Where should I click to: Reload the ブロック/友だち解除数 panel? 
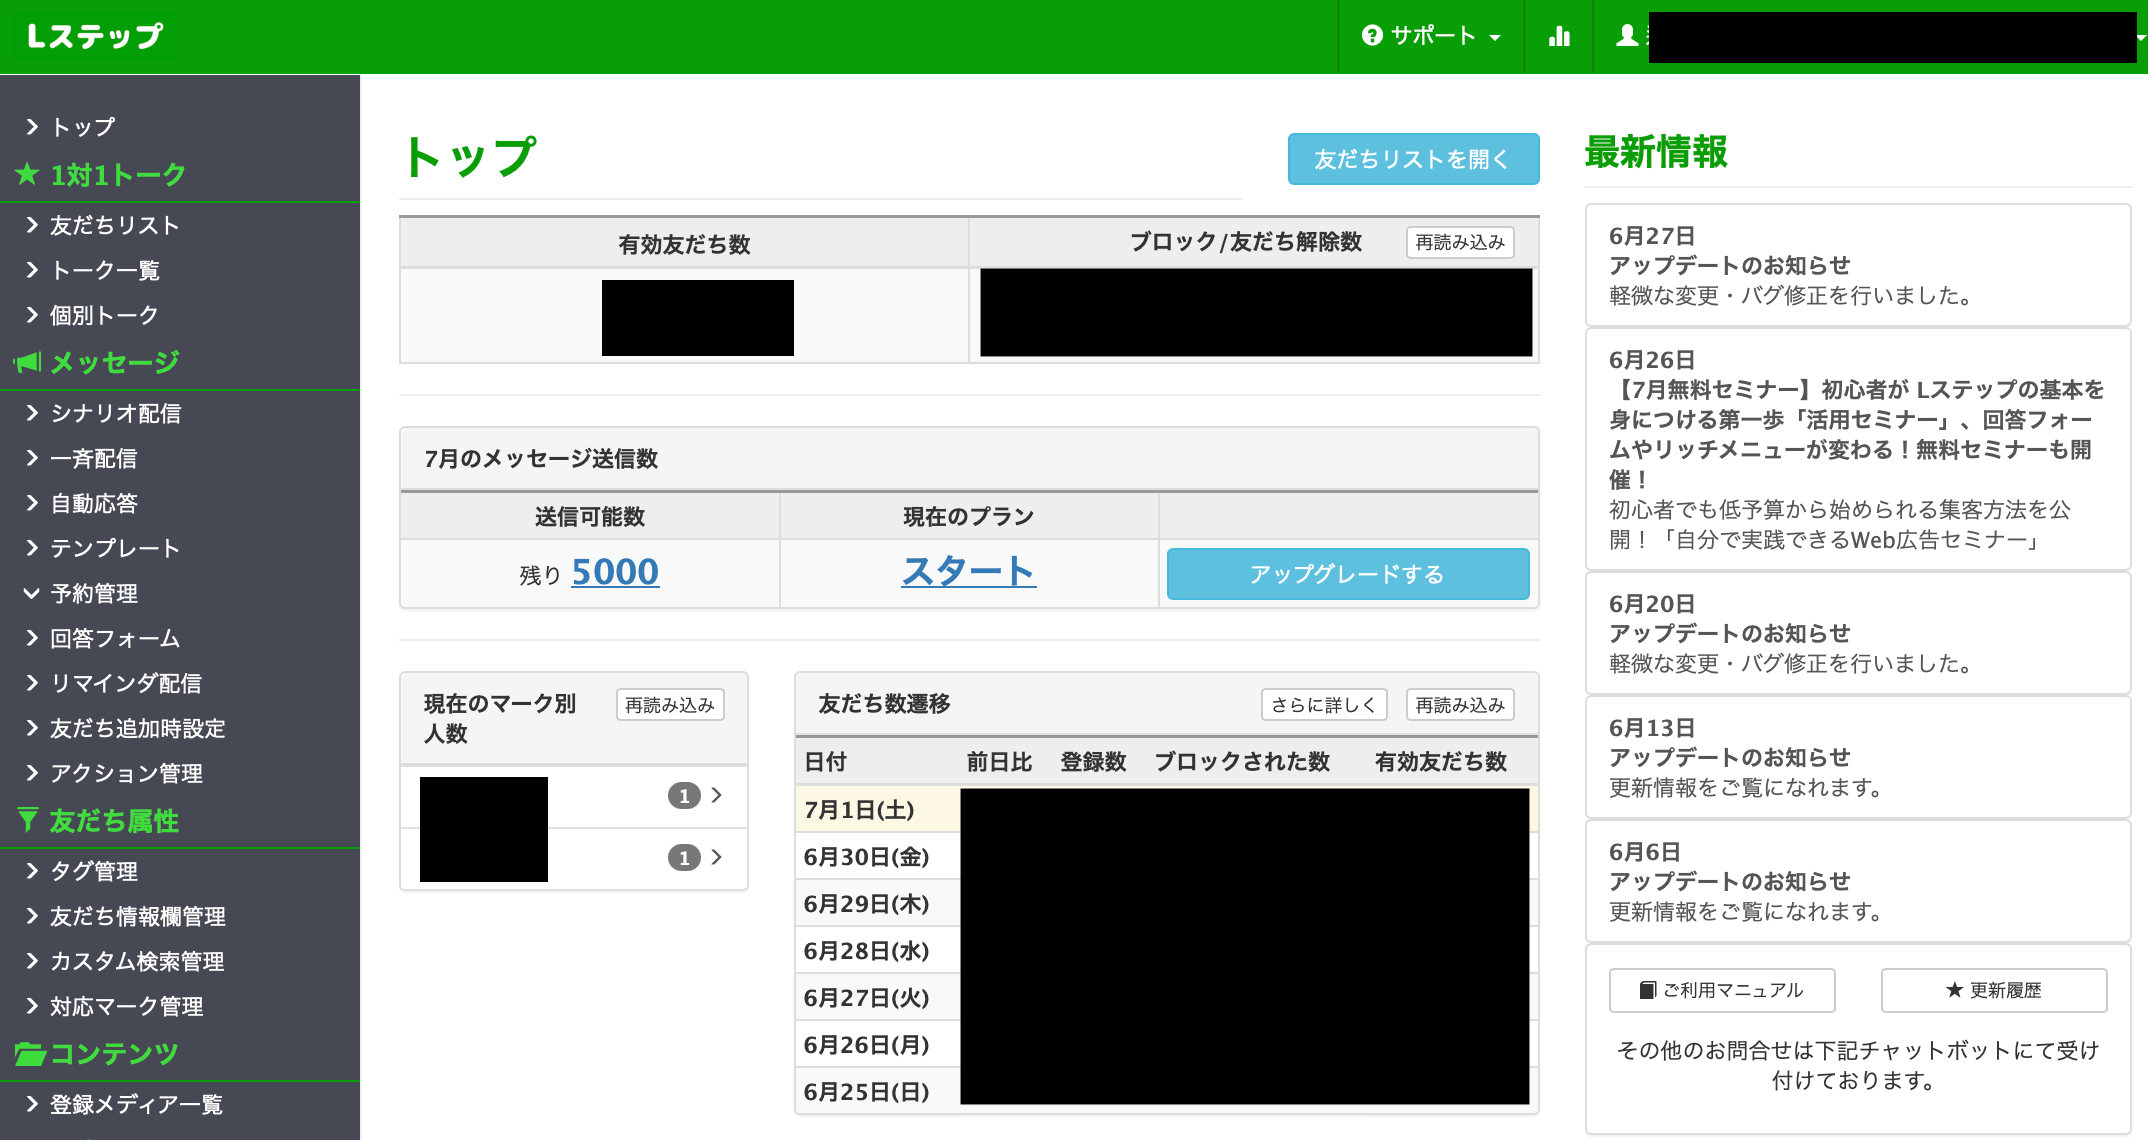(x=1460, y=242)
